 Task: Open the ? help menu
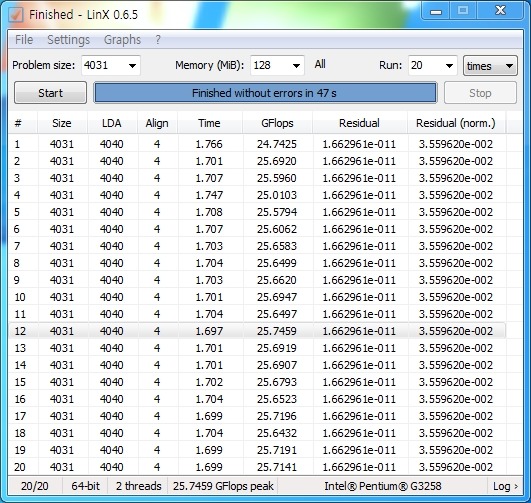[158, 40]
